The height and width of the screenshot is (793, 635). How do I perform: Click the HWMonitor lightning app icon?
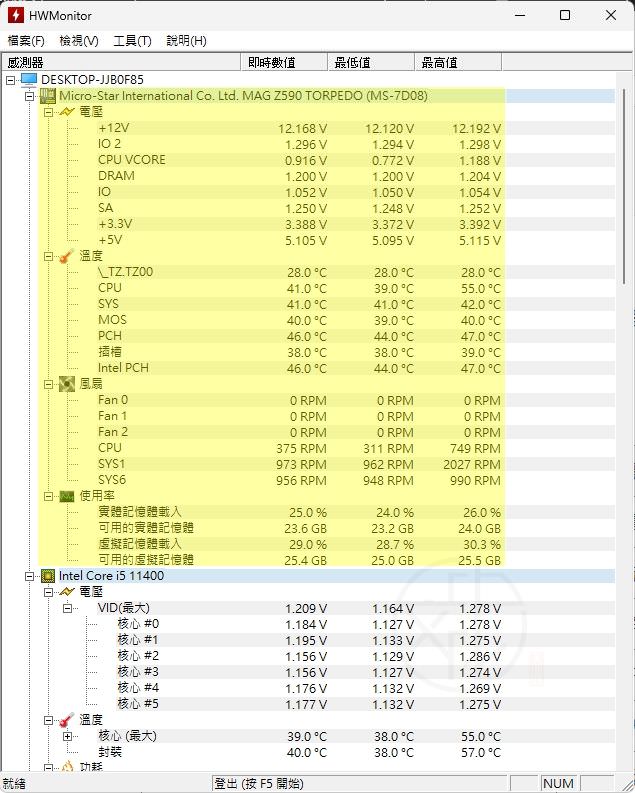click(x=16, y=15)
